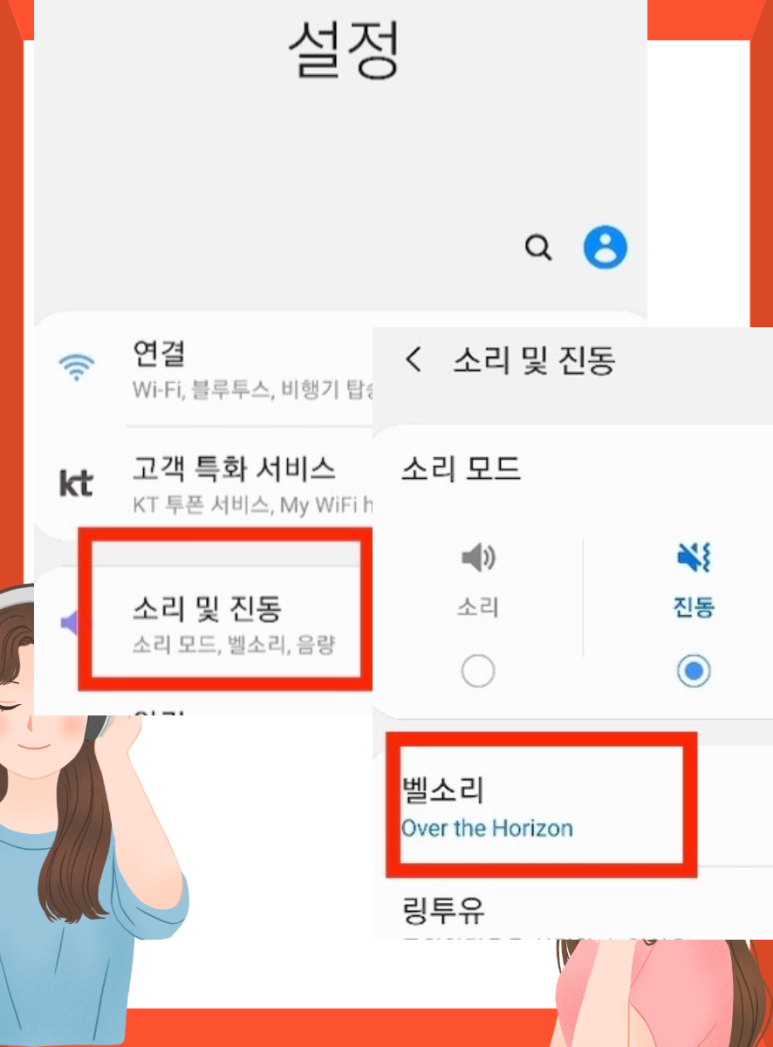The image size is (773, 1047).
Task: Open the 벨소리 ringtone setting
Action: [541, 805]
